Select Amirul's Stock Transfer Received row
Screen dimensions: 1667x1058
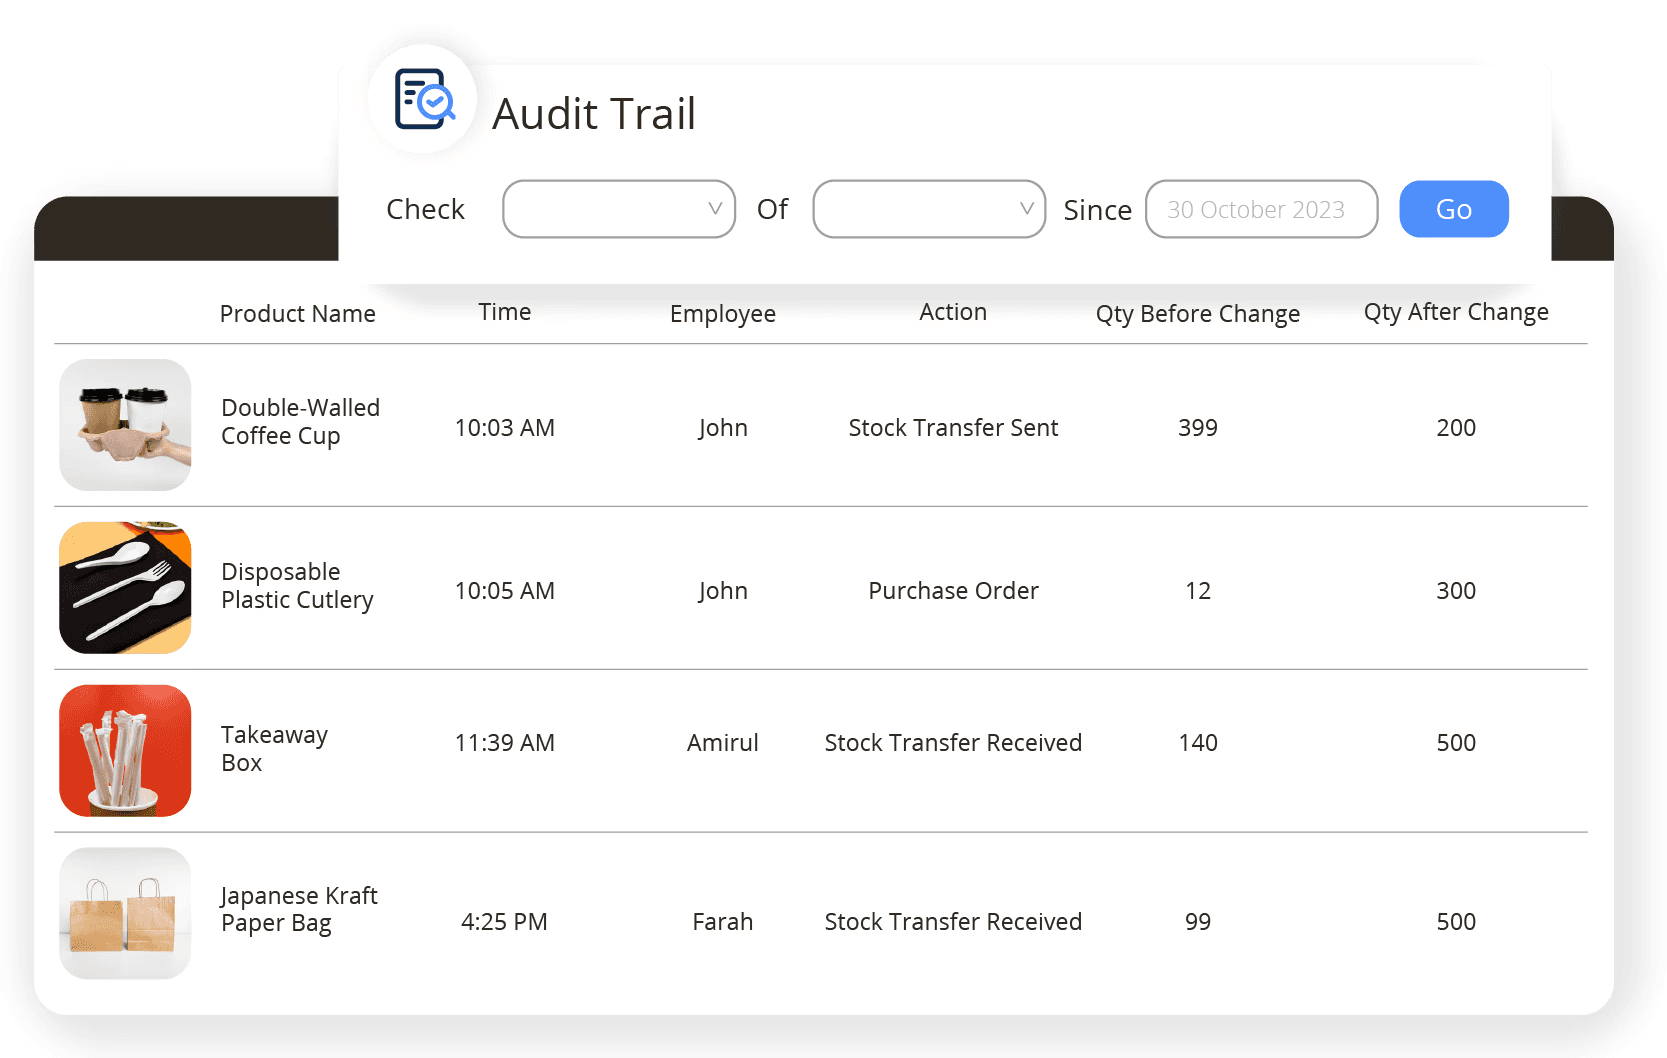tap(953, 742)
